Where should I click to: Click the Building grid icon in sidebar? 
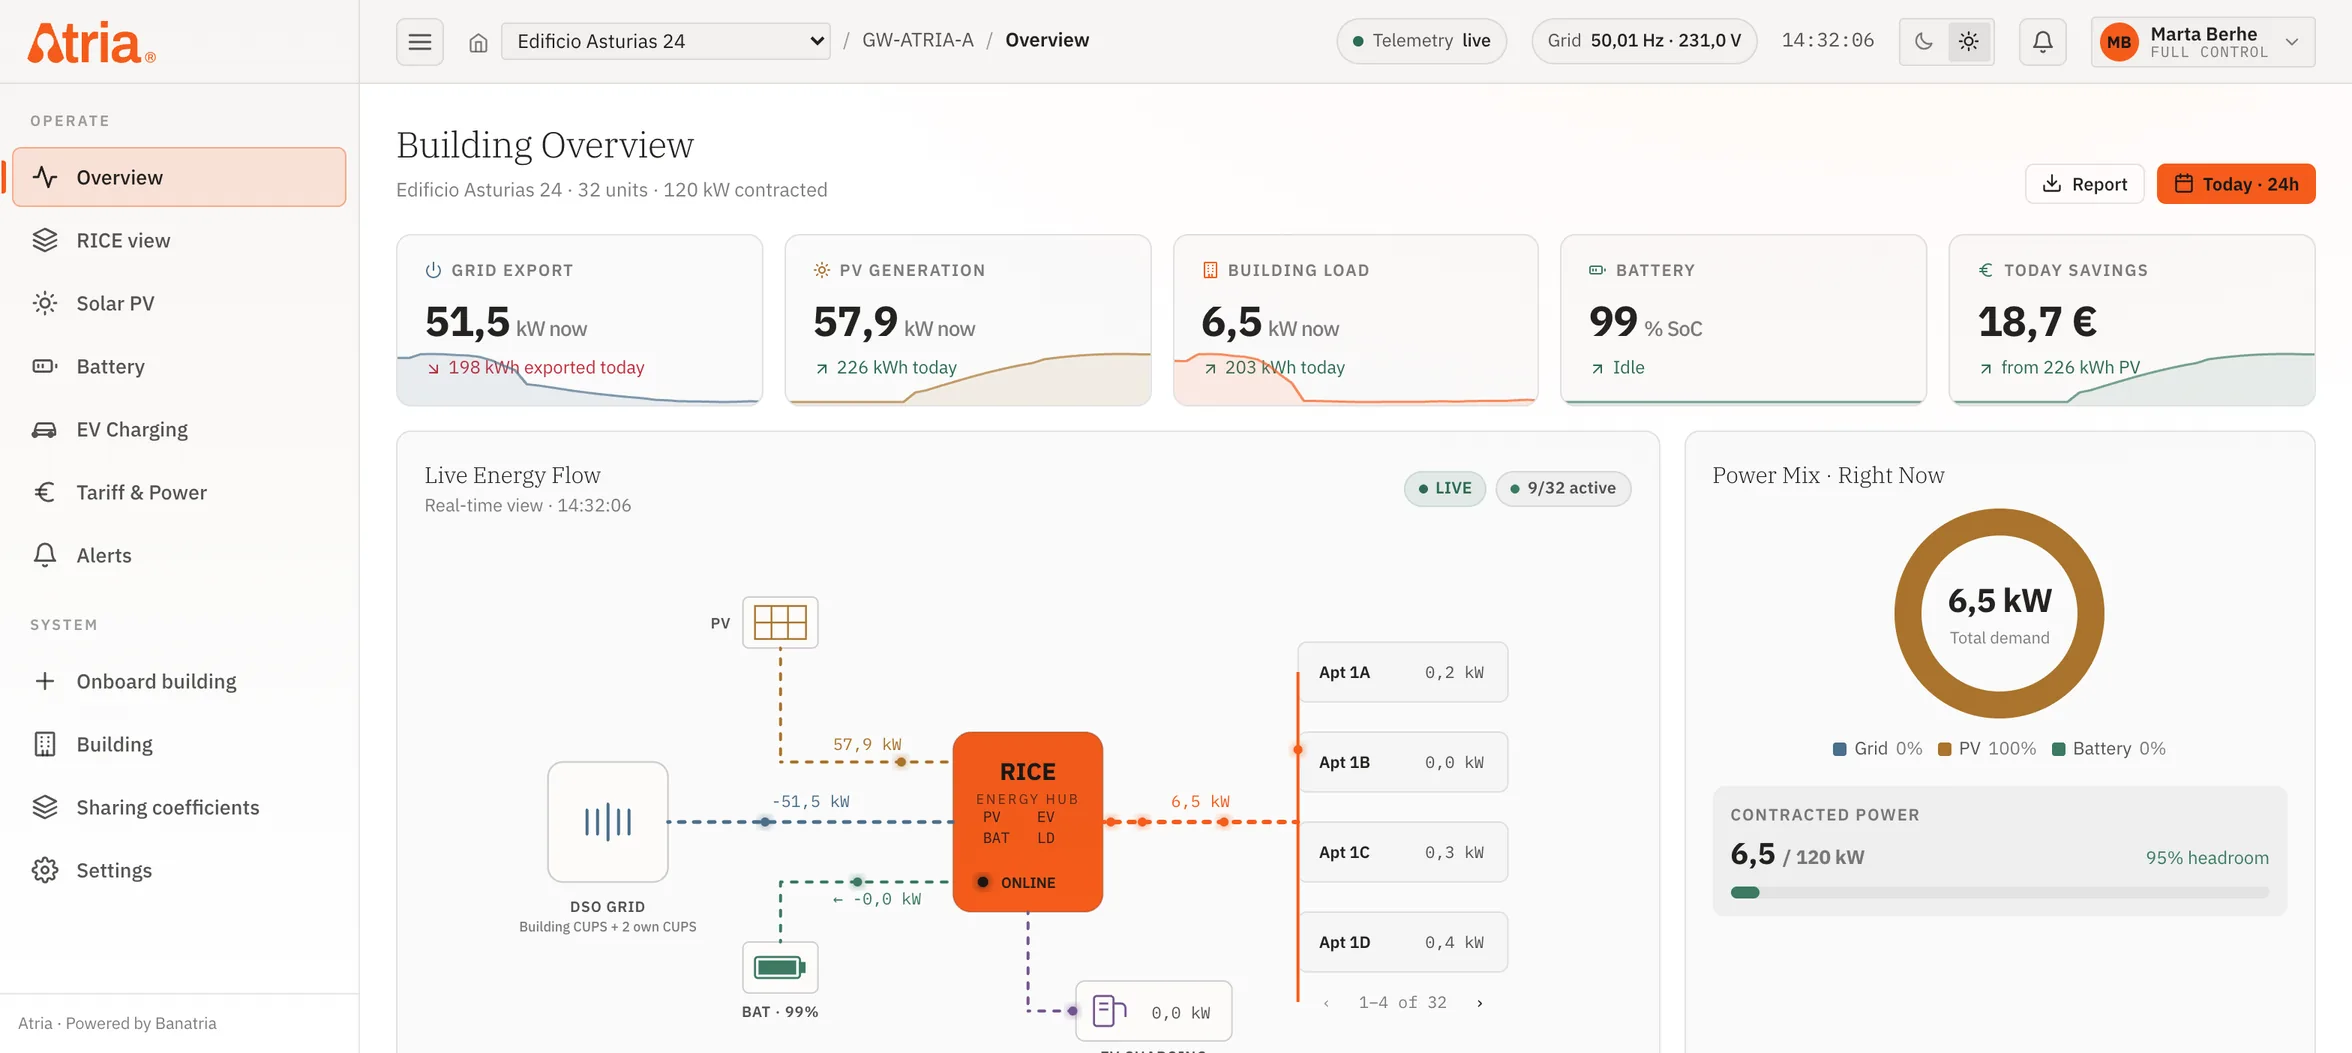tap(44, 744)
